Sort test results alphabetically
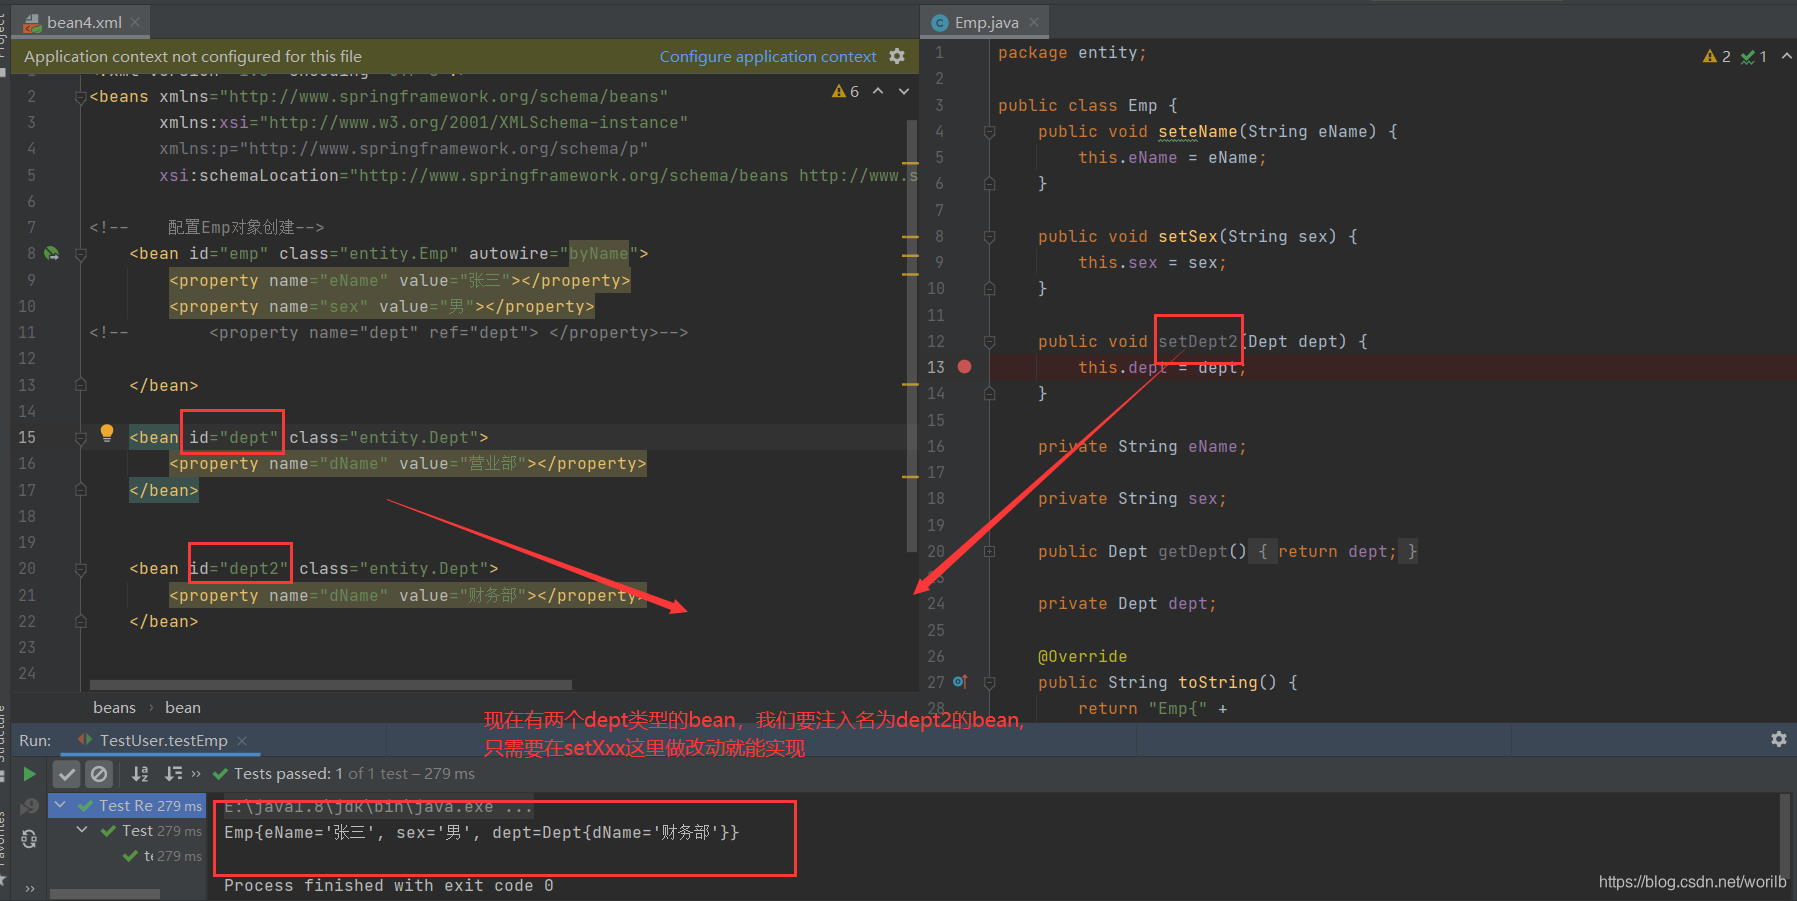The image size is (1797, 901). 140,774
